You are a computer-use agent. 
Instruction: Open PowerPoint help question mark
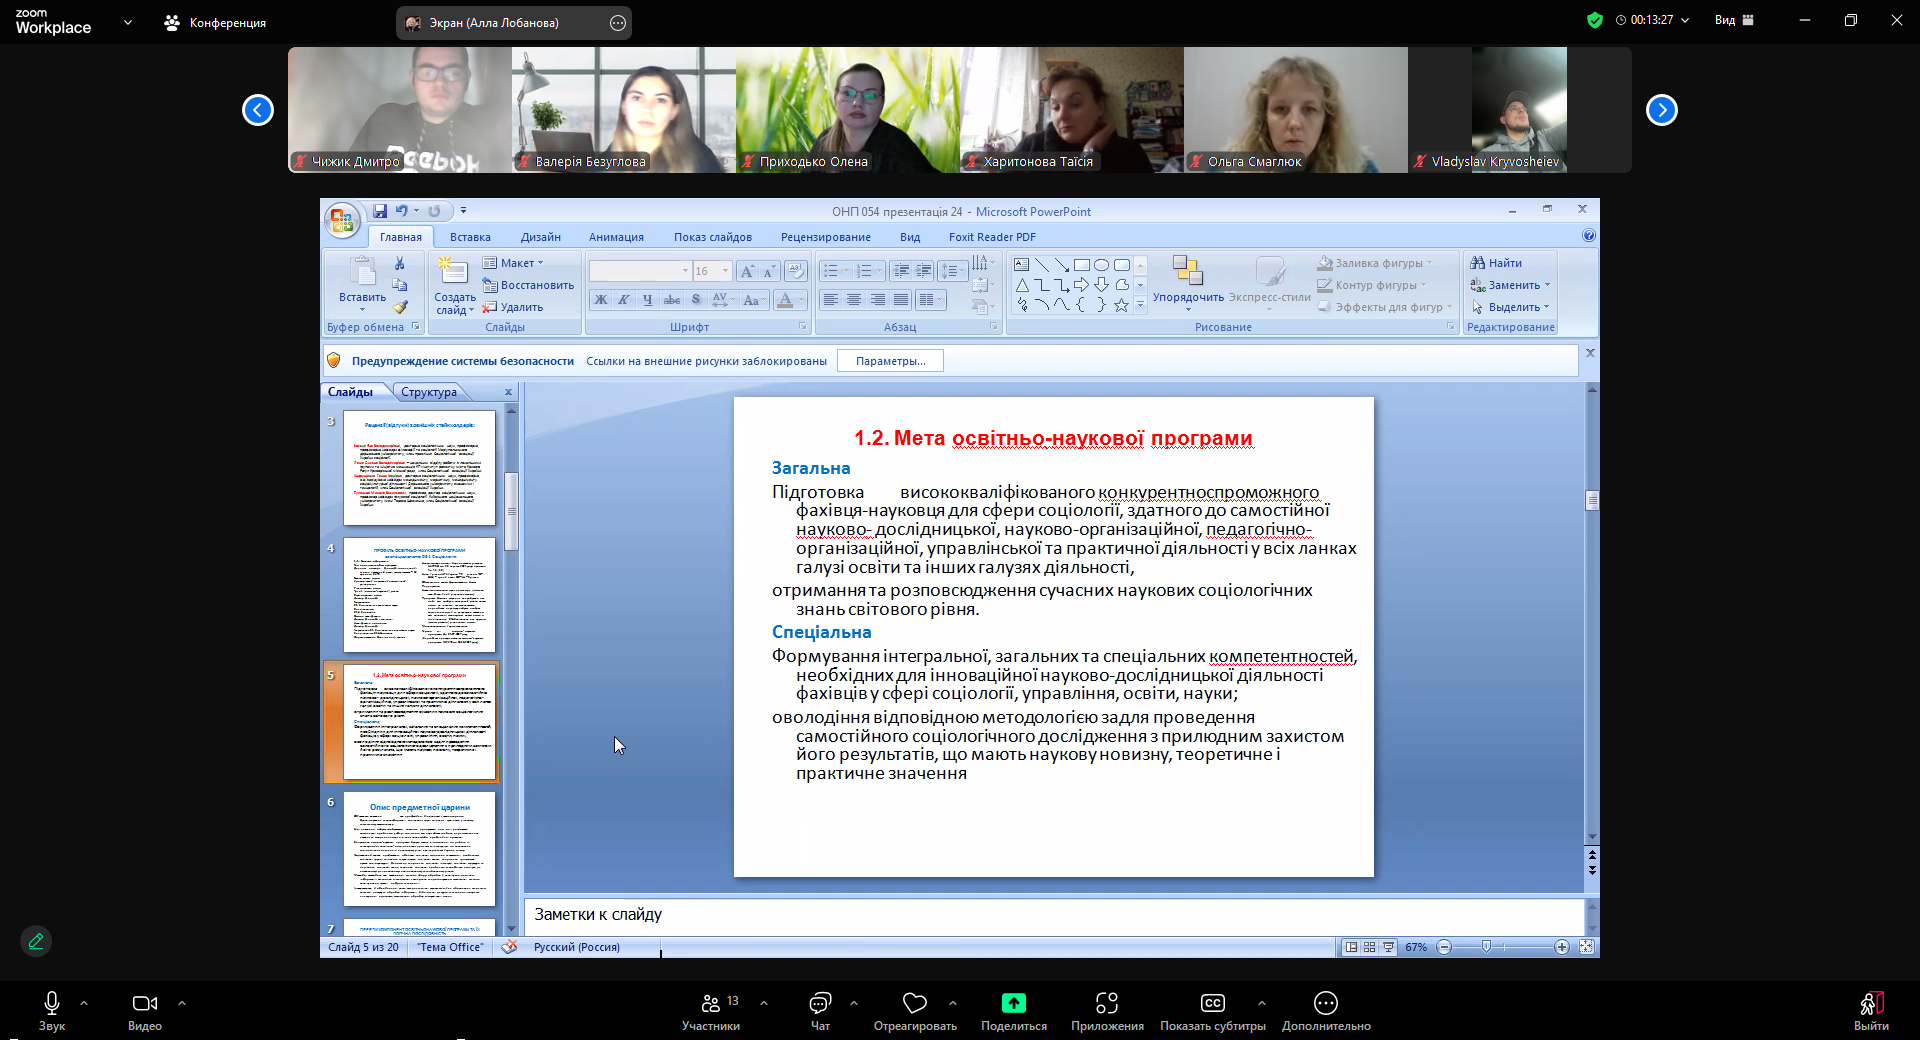[1589, 236]
